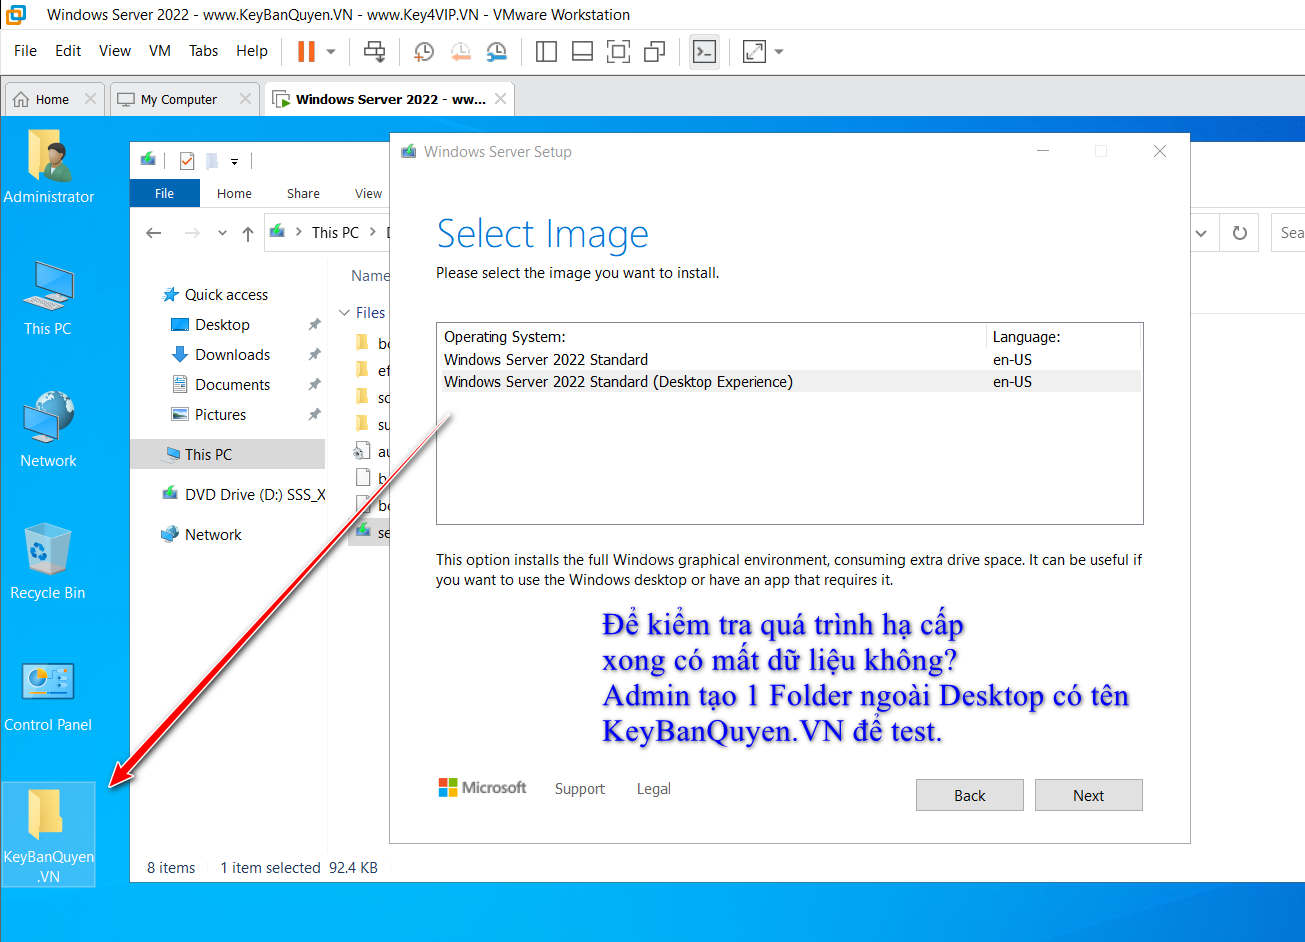Select This PC in the navigation pane
This screenshot has height=942, width=1305.
pyautogui.click(x=228, y=454)
